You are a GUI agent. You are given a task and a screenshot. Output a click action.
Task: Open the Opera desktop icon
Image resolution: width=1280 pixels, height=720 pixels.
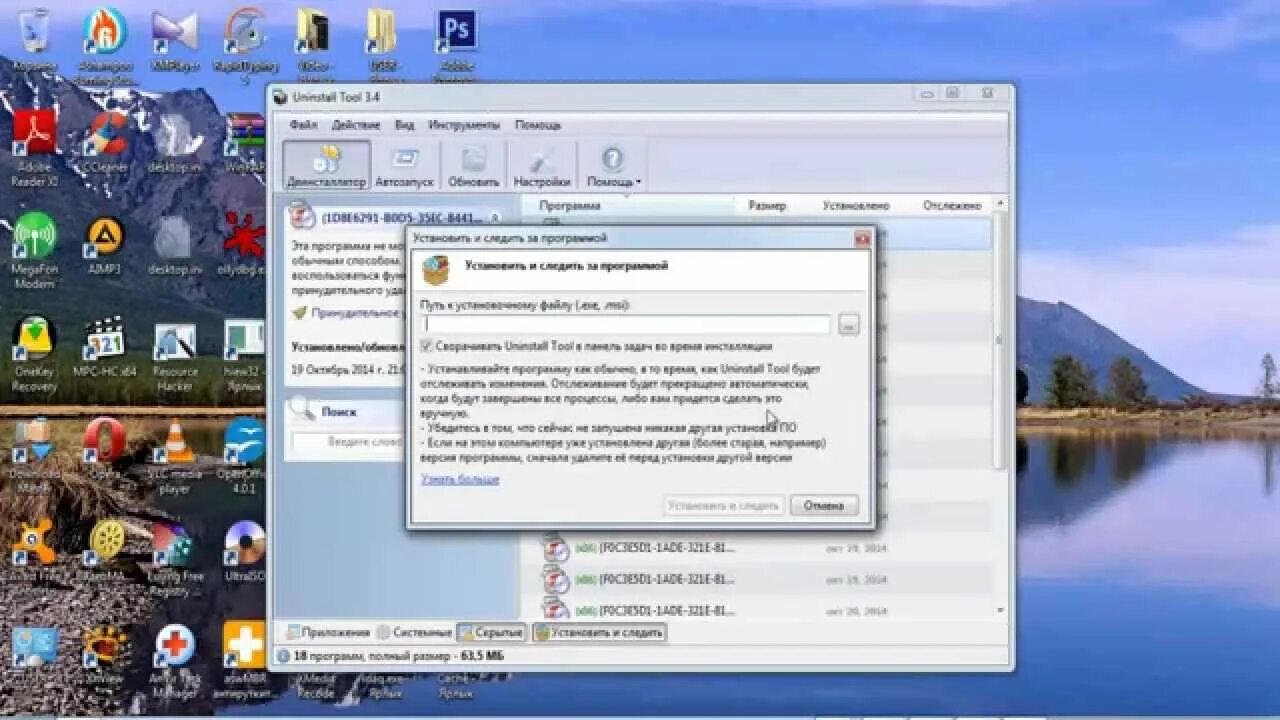pyautogui.click(x=105, y=448)
